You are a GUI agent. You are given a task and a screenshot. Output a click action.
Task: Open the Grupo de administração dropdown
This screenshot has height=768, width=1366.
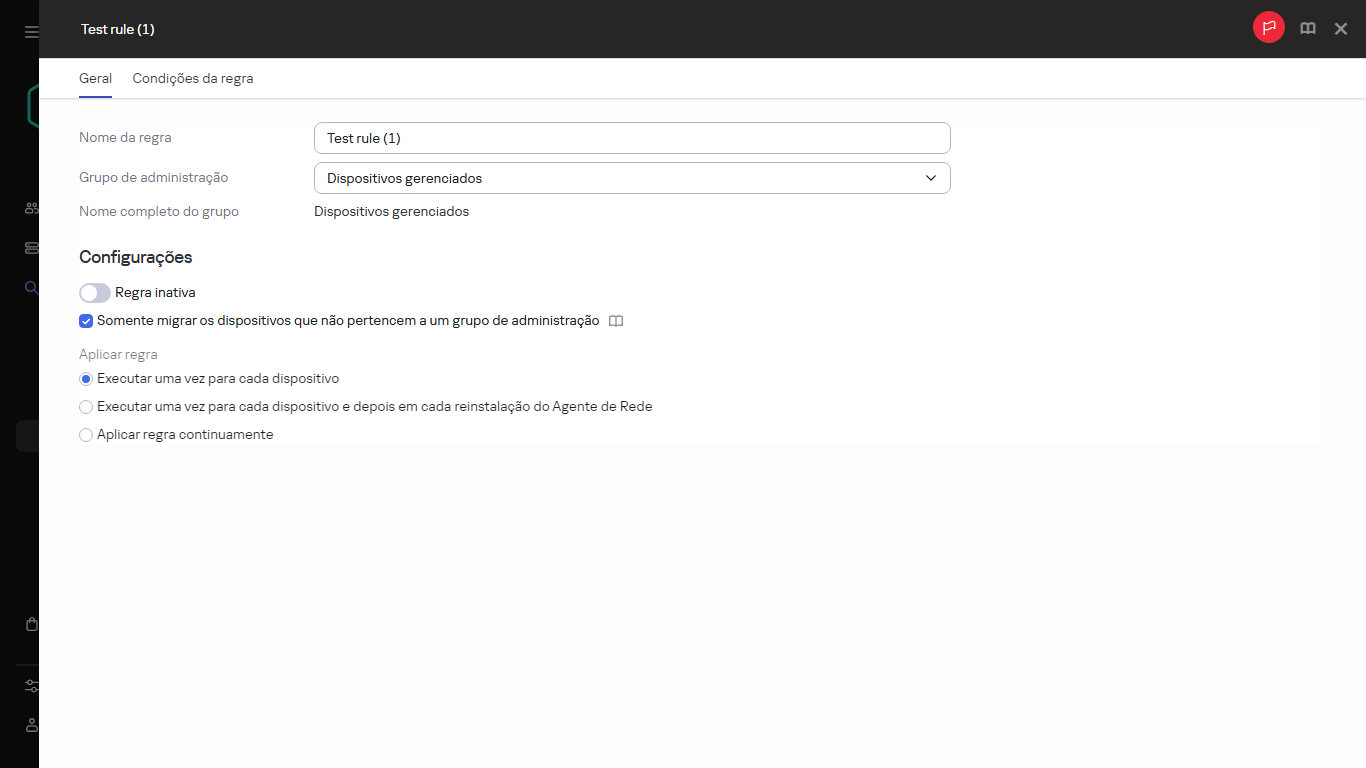tap(632, 177)
